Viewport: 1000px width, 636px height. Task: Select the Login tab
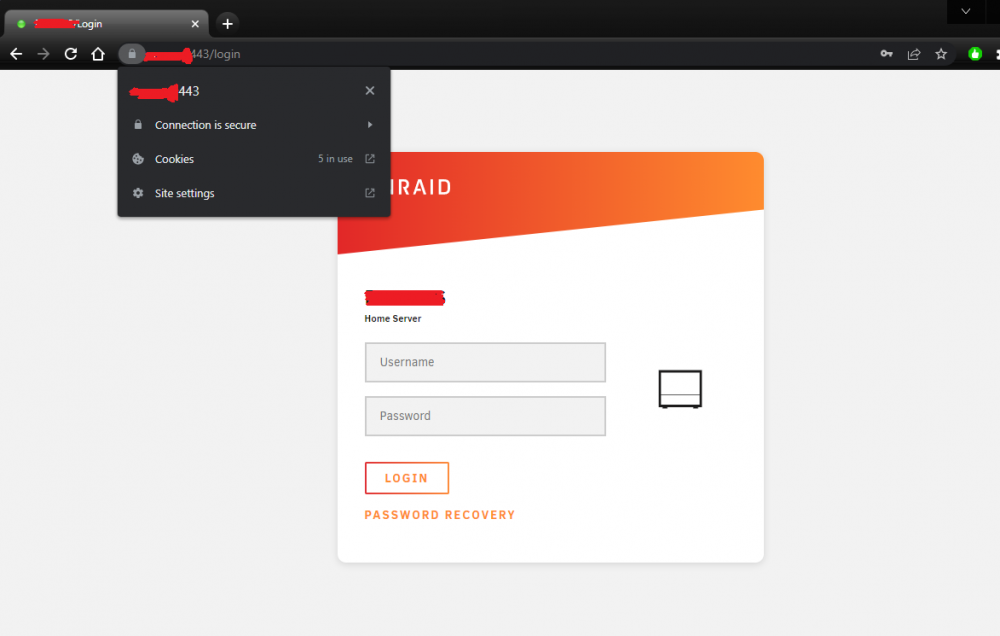[107, 24]
